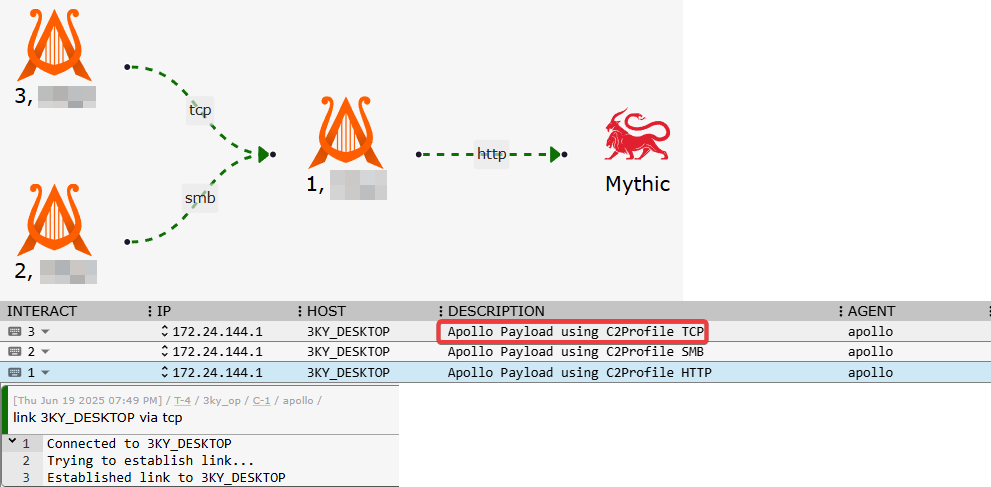Screen dimensions: 991x487
Task: Collapse output with the chevron at line 1
Action: pos(13,442)
